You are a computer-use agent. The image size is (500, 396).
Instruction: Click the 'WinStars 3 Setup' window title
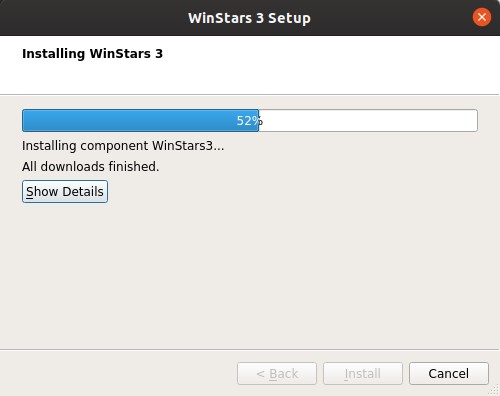(249, 18)
